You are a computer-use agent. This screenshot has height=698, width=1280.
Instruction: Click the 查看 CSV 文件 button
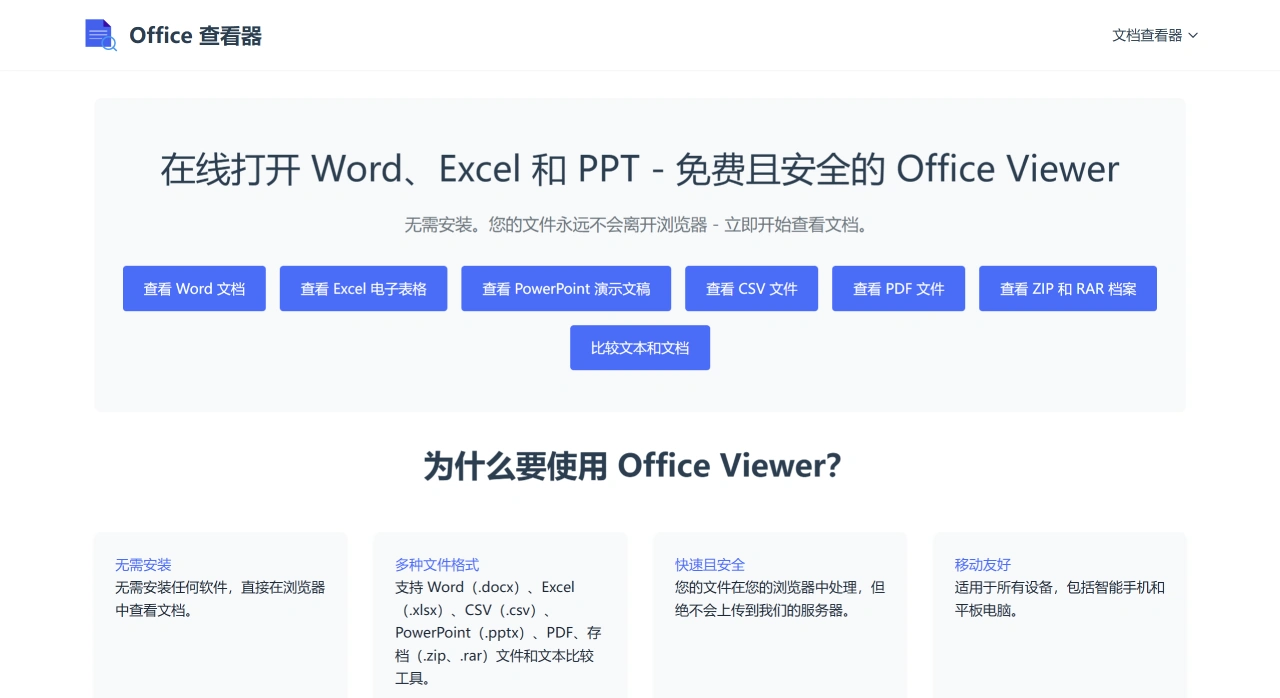[x=751, y=289]
